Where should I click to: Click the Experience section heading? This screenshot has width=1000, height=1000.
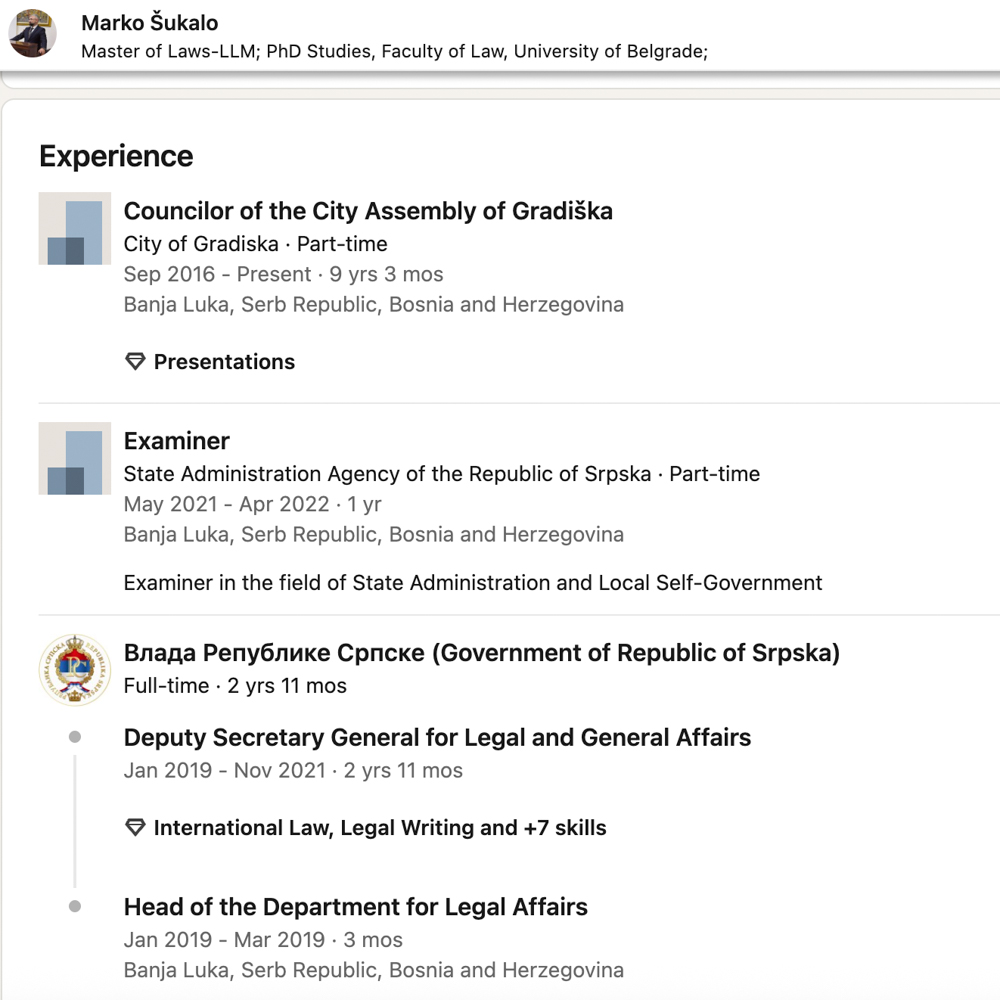tap(116, 156)
